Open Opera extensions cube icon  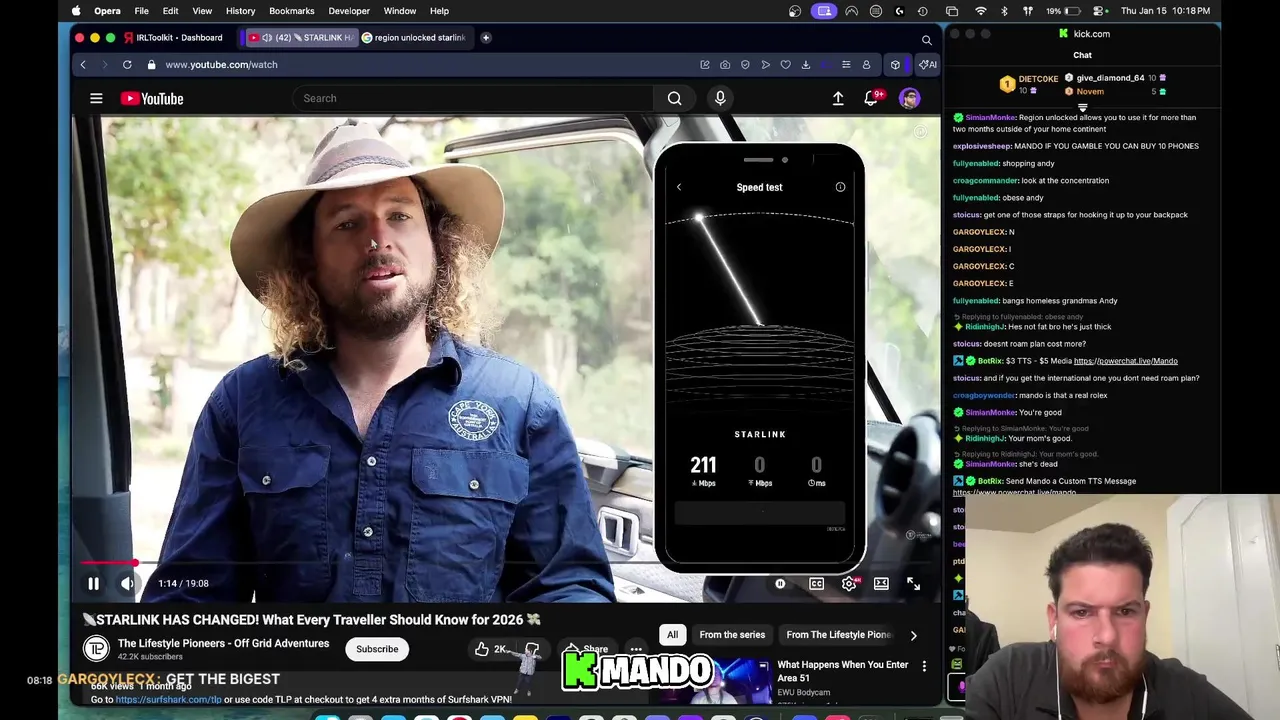click(895, 64)
